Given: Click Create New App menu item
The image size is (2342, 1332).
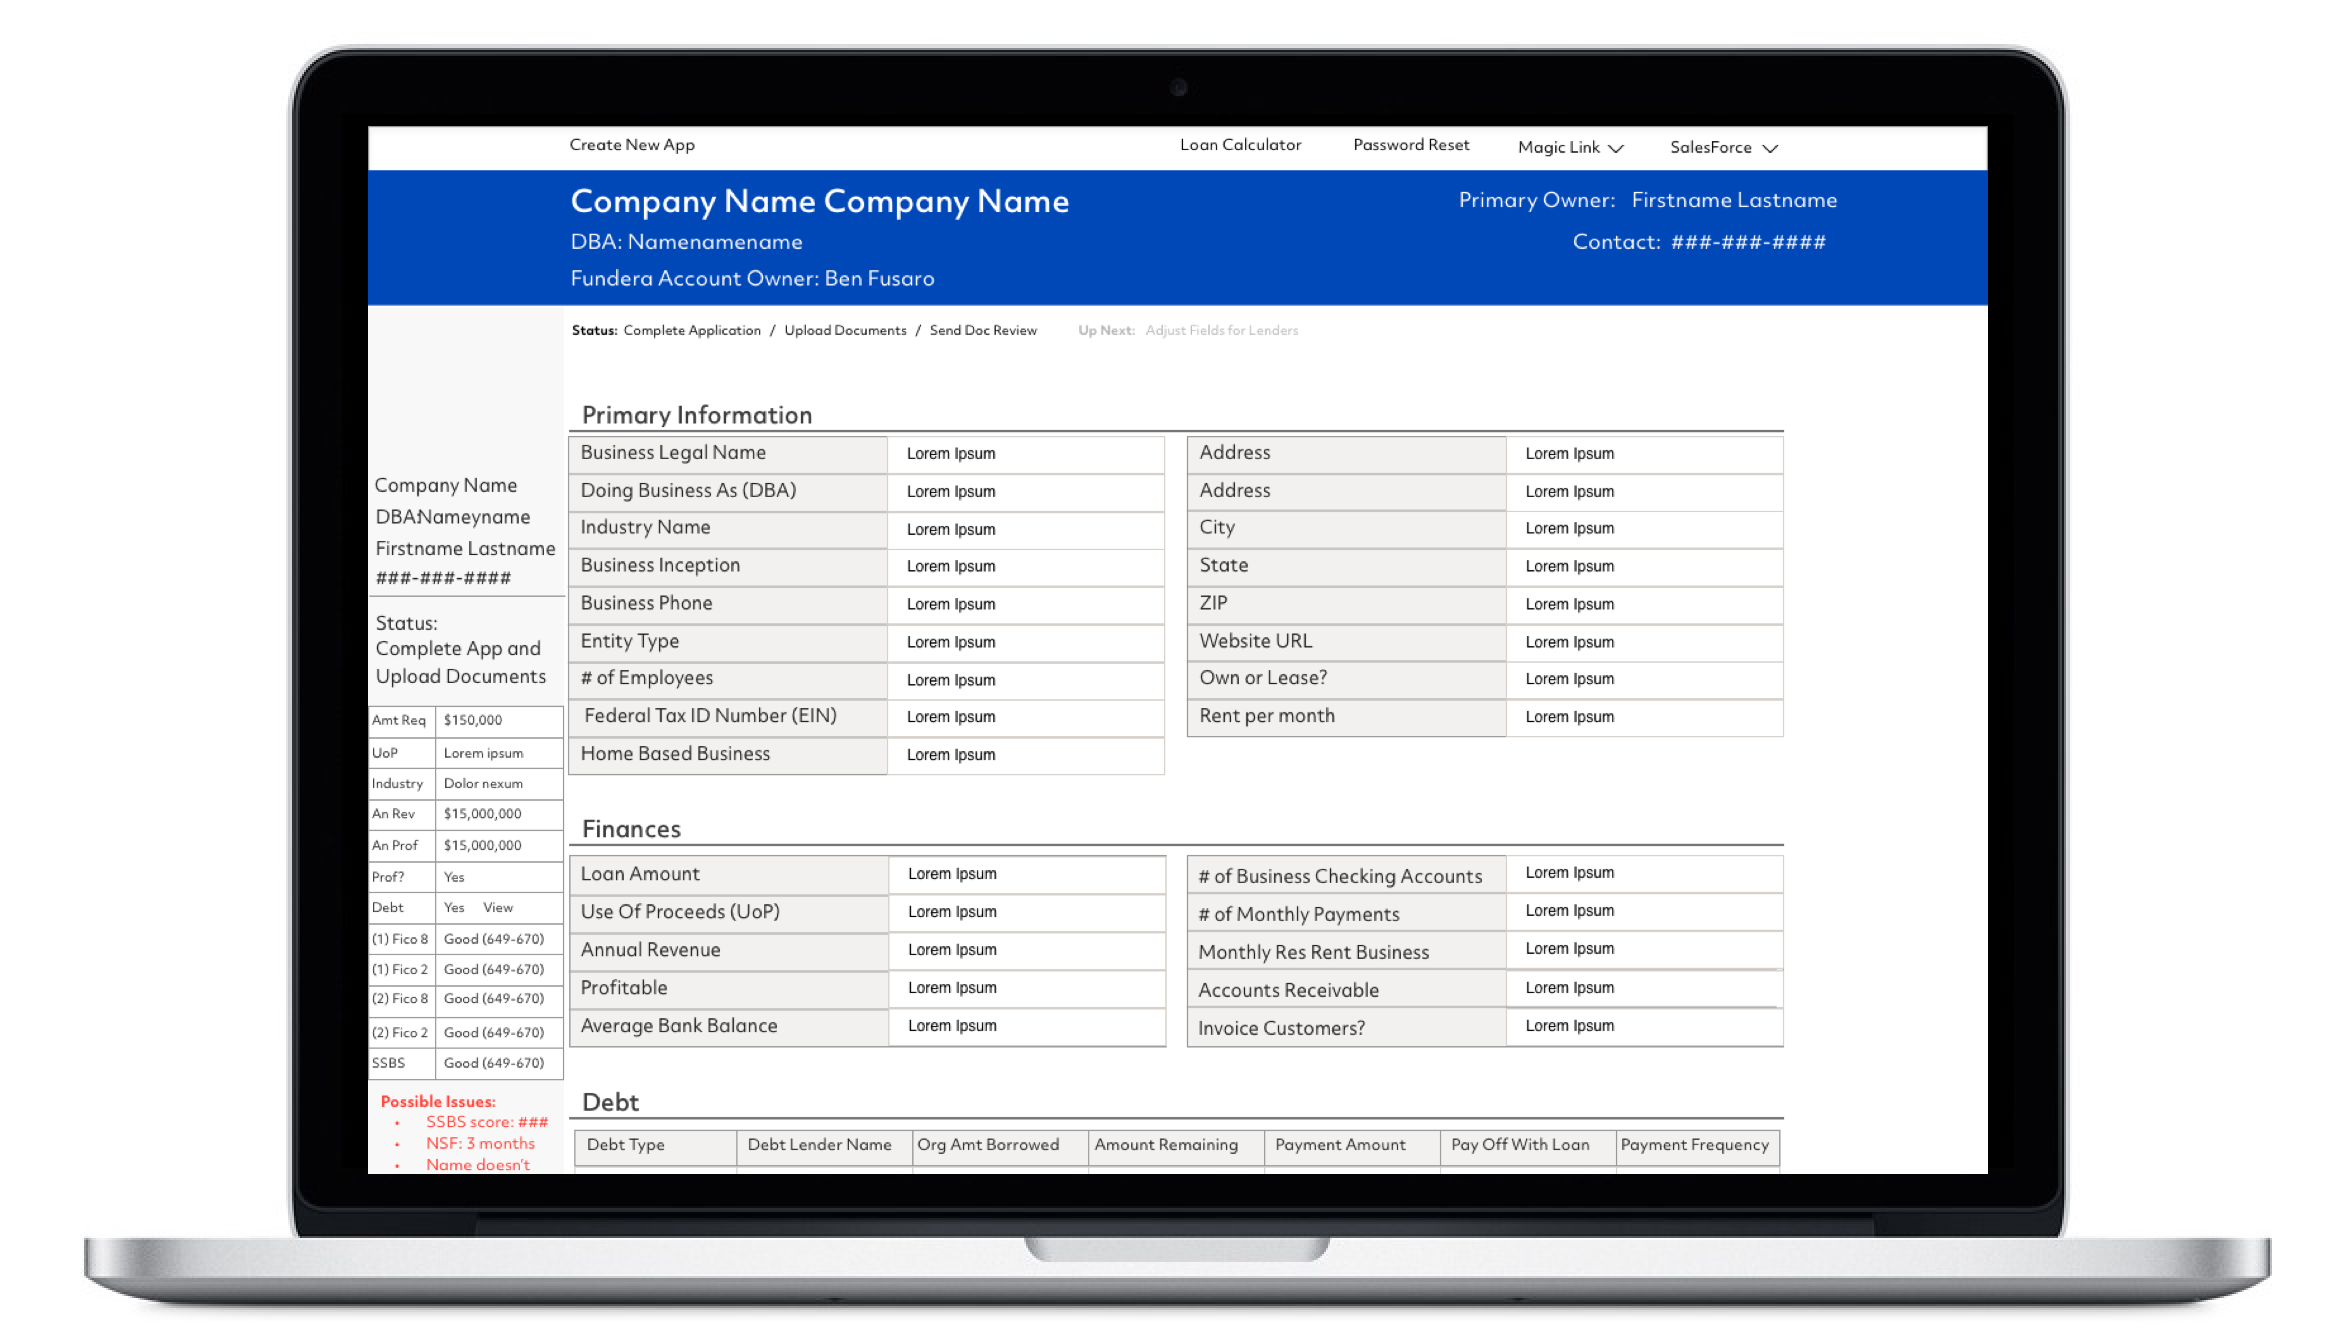Looking at the screenshot, I should click(631, 145).
